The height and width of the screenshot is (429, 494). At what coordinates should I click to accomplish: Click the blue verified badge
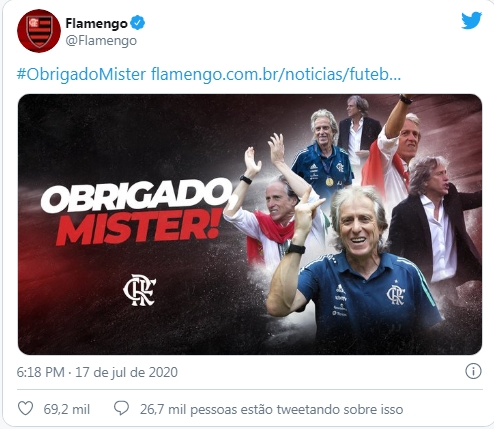coord(137,23)
